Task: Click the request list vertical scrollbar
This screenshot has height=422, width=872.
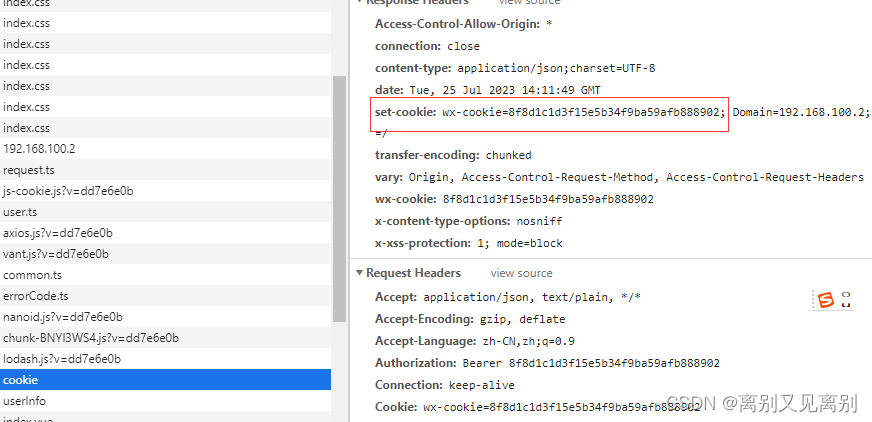Action: [x=339, y=198]
